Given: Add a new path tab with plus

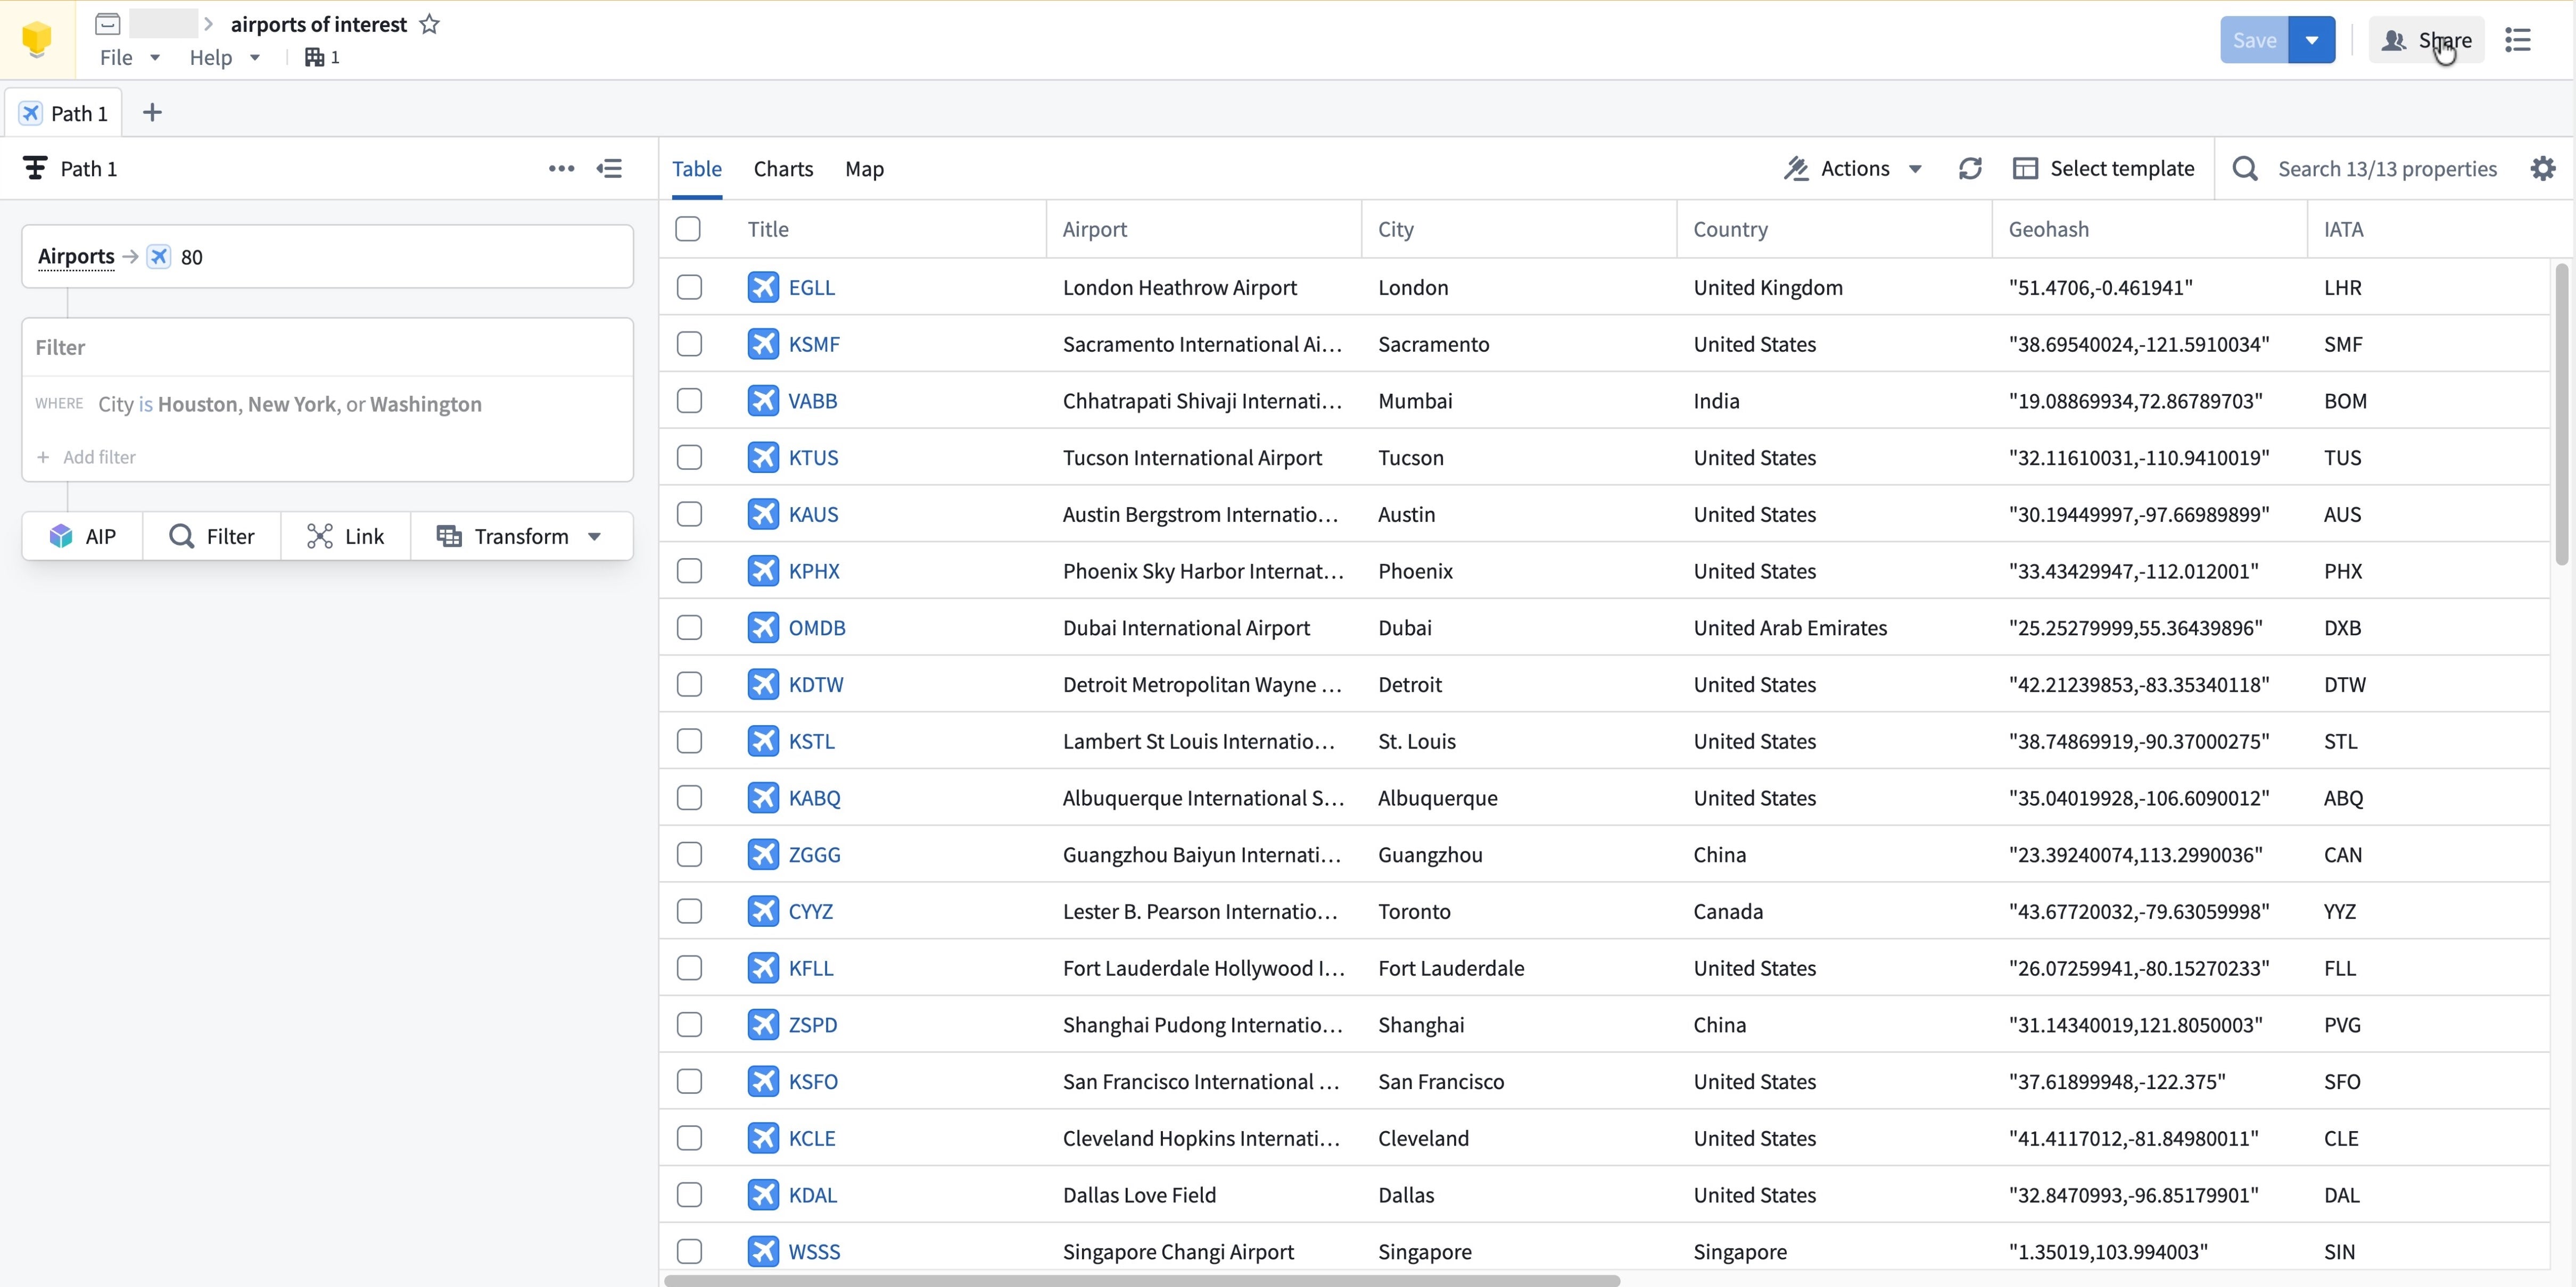Looking at the screenshot, I should tap(152, 113).
